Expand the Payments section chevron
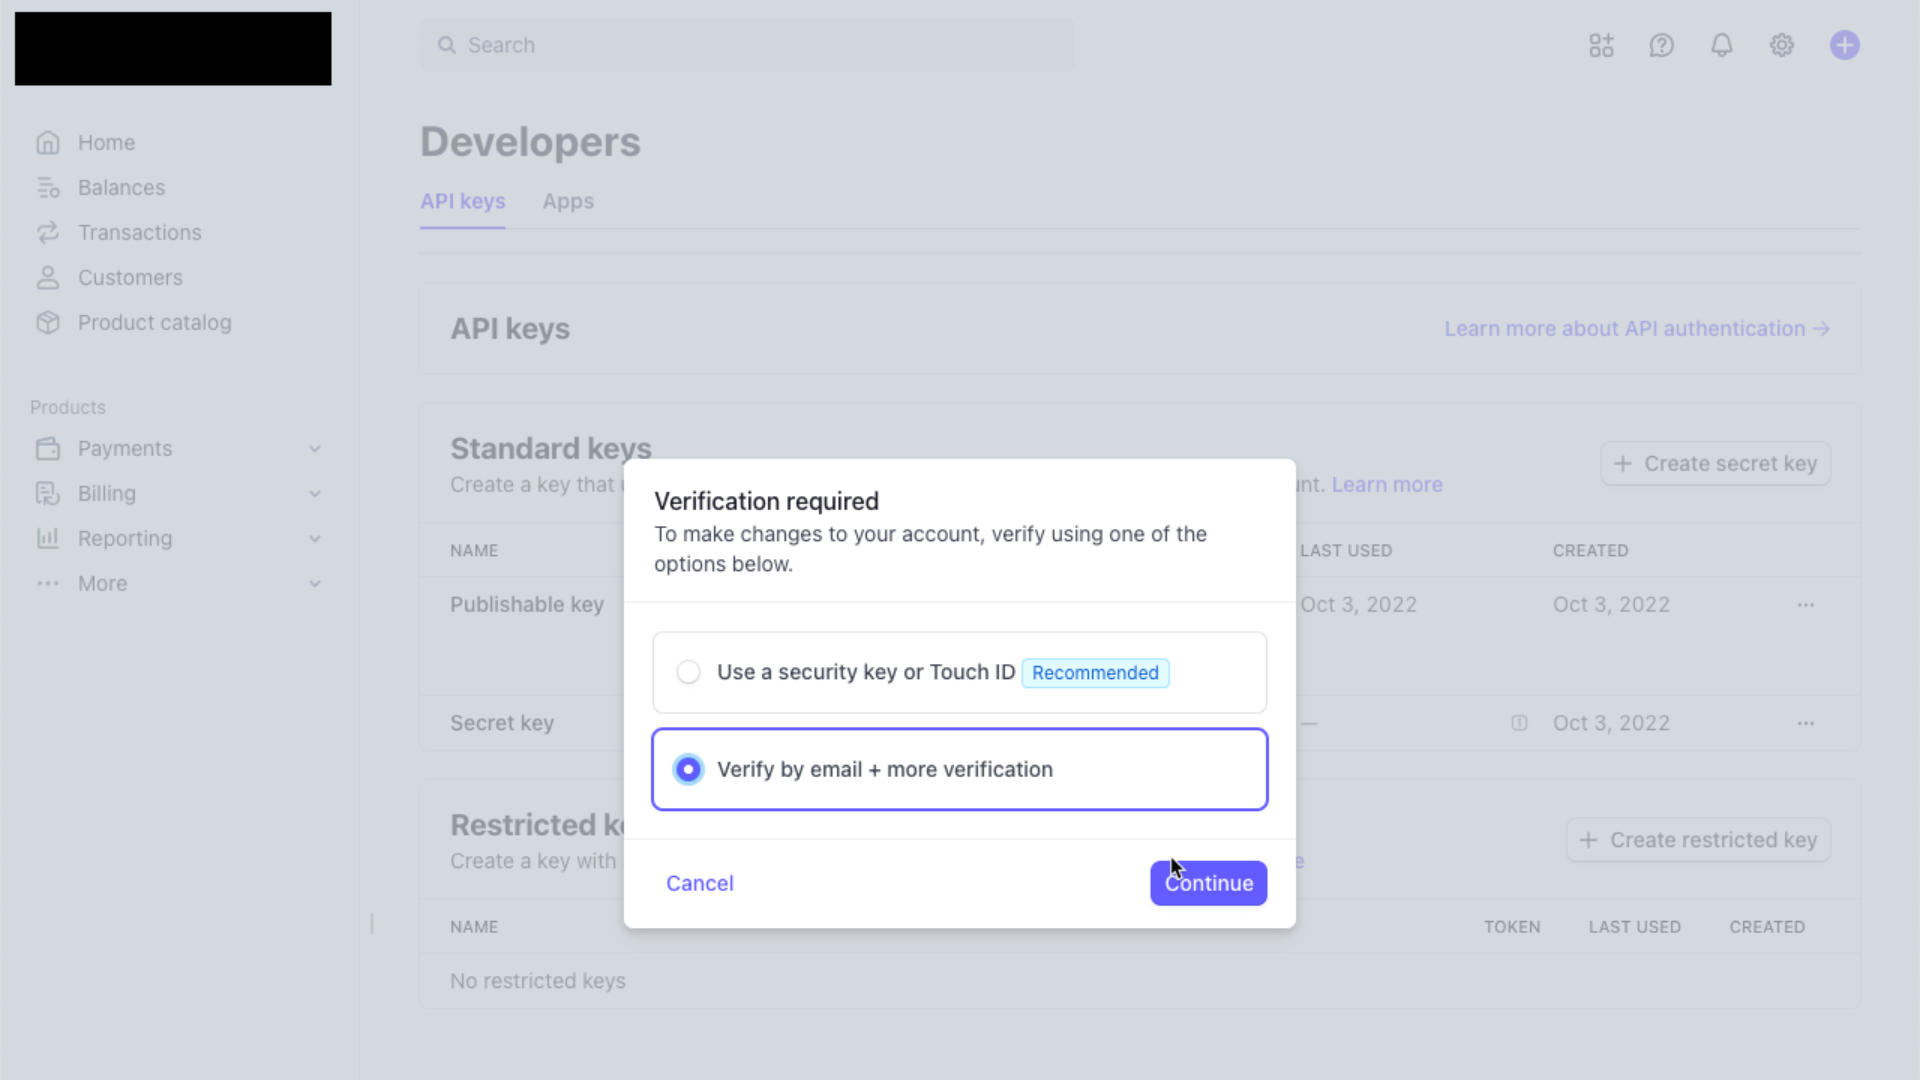1920x1080 pixels. [315, 448]
